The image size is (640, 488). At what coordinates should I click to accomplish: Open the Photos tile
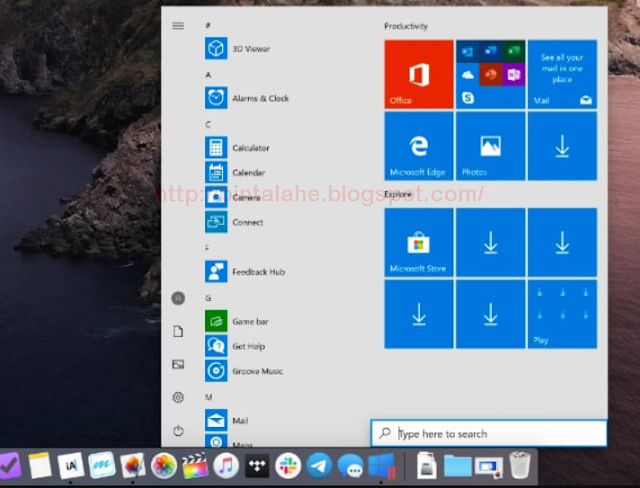click(x=491, y=146)
